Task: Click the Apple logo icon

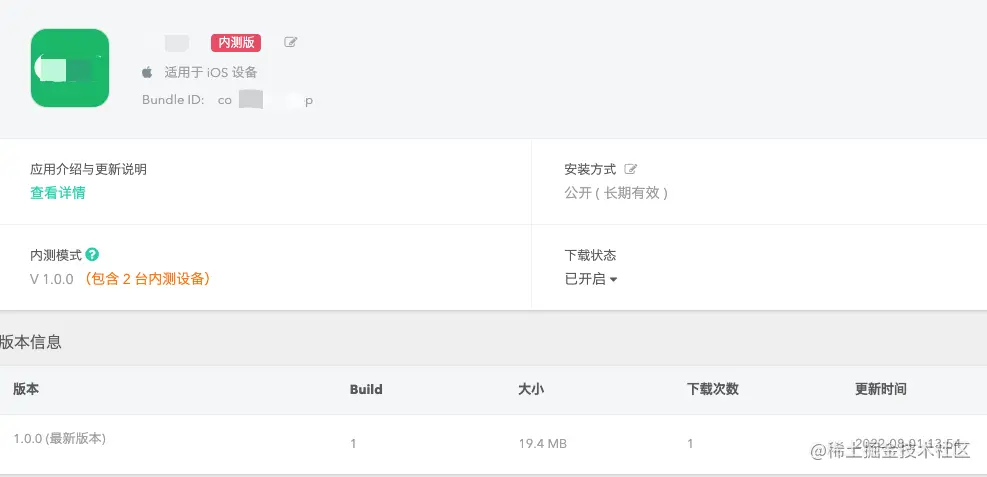Action: (147, 72)
